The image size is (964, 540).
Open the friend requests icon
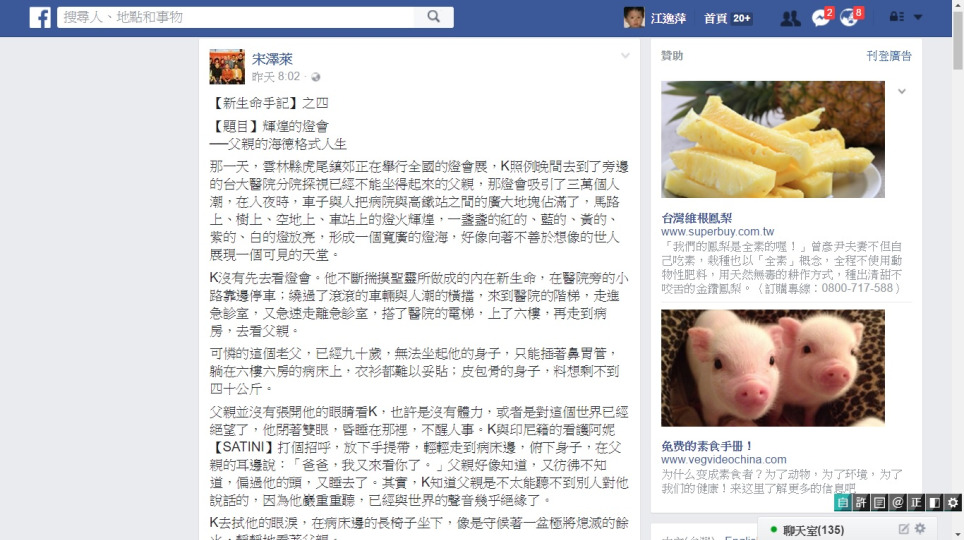coord(790,18)
